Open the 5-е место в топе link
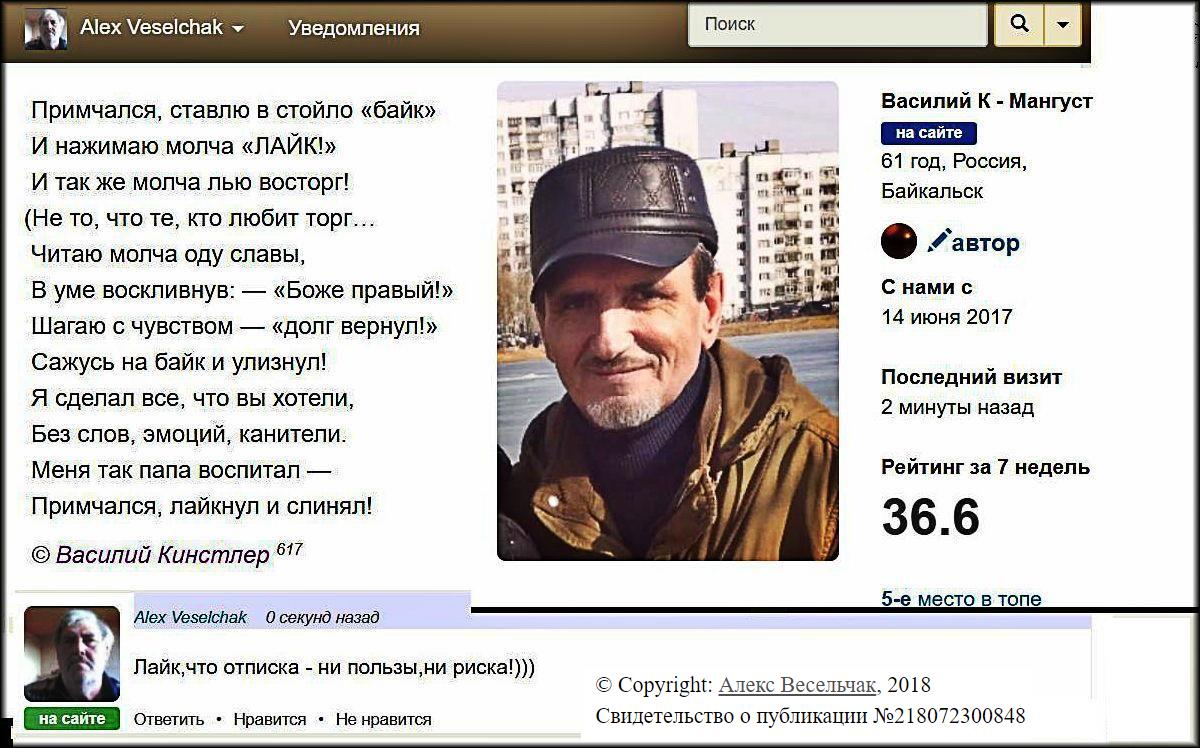Viewport: 1200px width, 748px height. (961, 599)
